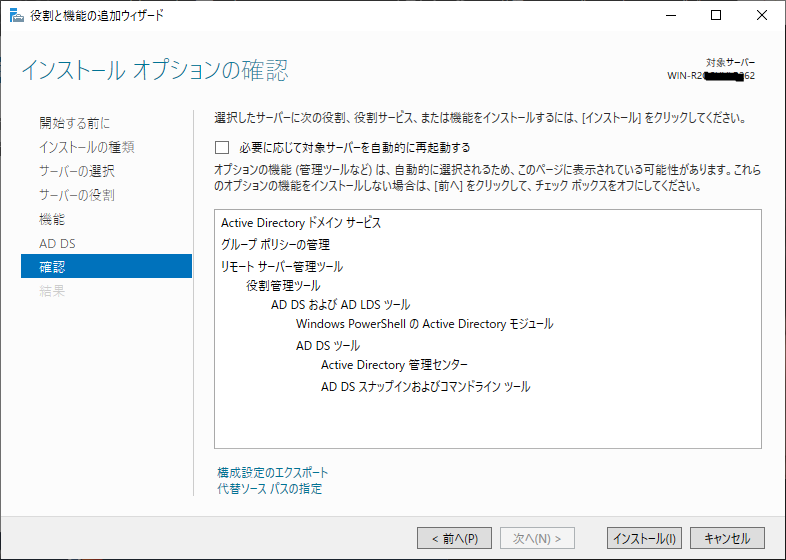Viewport: 786px width, 560px height.
Task: Maximize the wizard window
Action: [716, 16]
